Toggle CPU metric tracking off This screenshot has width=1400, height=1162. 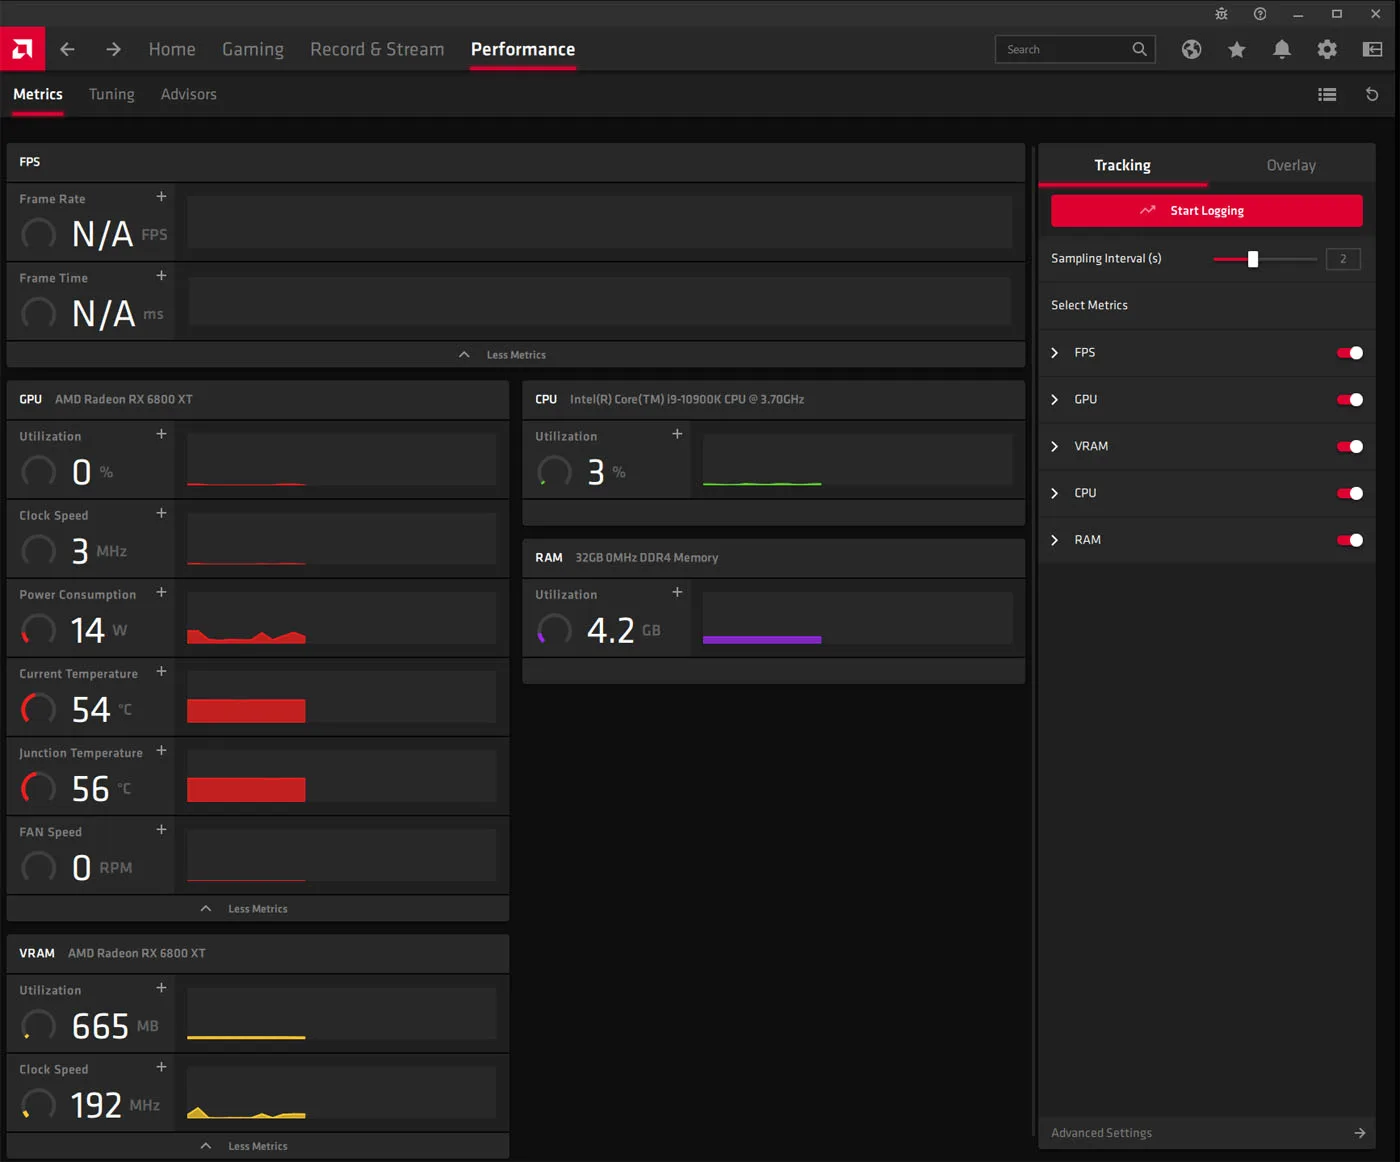coord(1350,493)
